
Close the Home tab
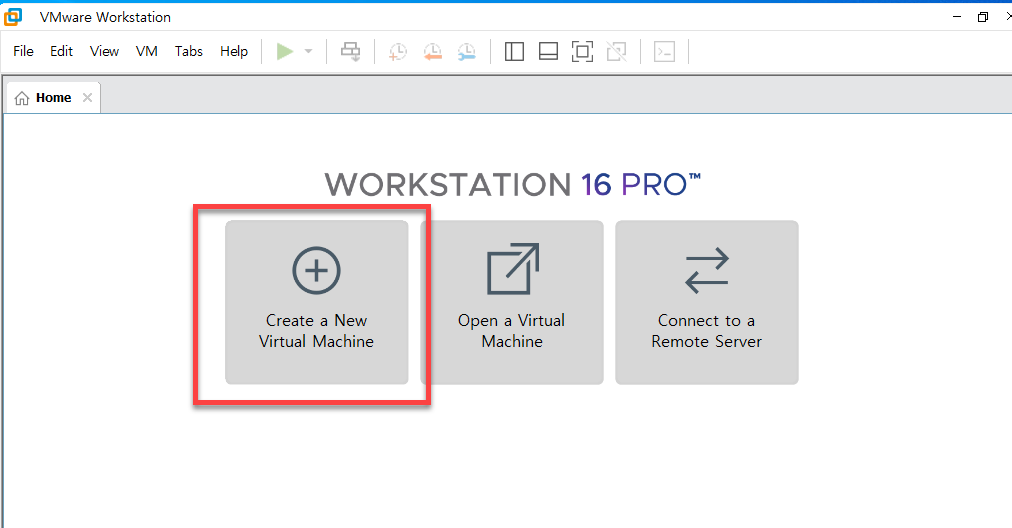(x=87, y=97)
